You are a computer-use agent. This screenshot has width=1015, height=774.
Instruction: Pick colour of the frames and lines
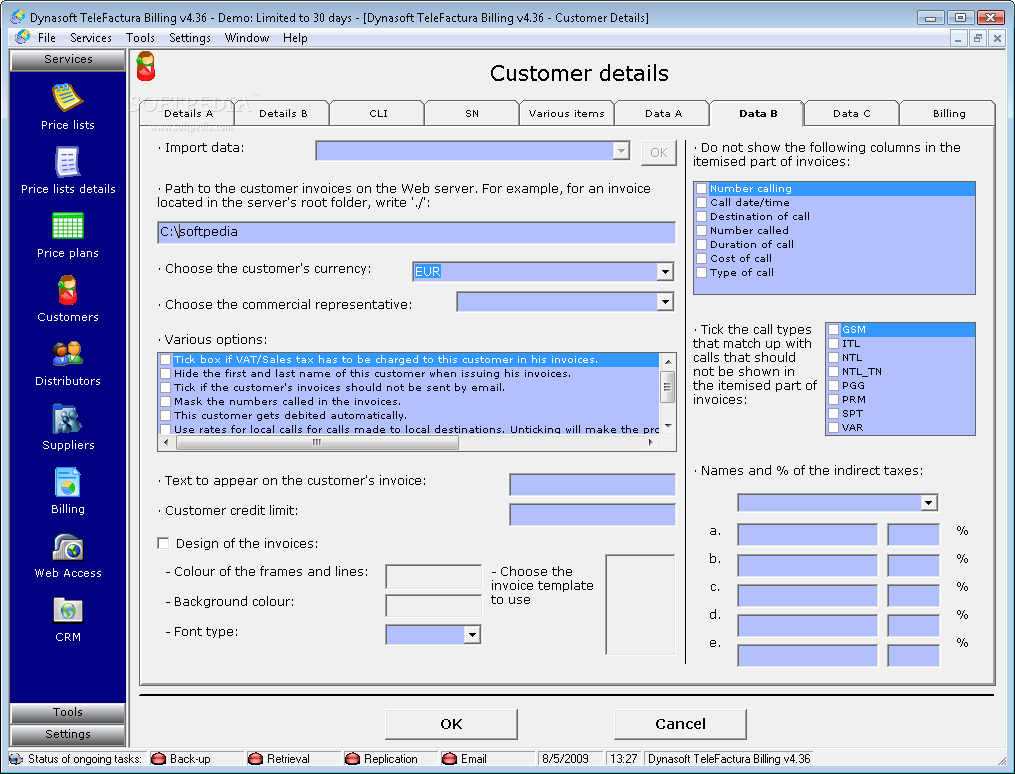point(433,576)
